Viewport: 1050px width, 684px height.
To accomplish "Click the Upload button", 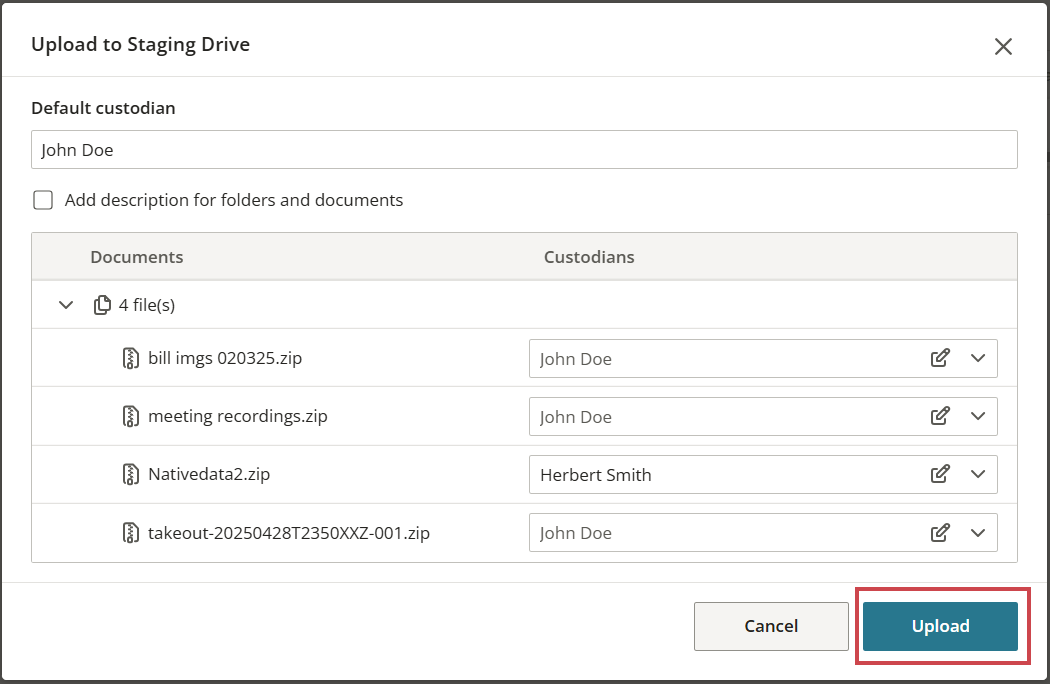I will (x=940, y=626).
